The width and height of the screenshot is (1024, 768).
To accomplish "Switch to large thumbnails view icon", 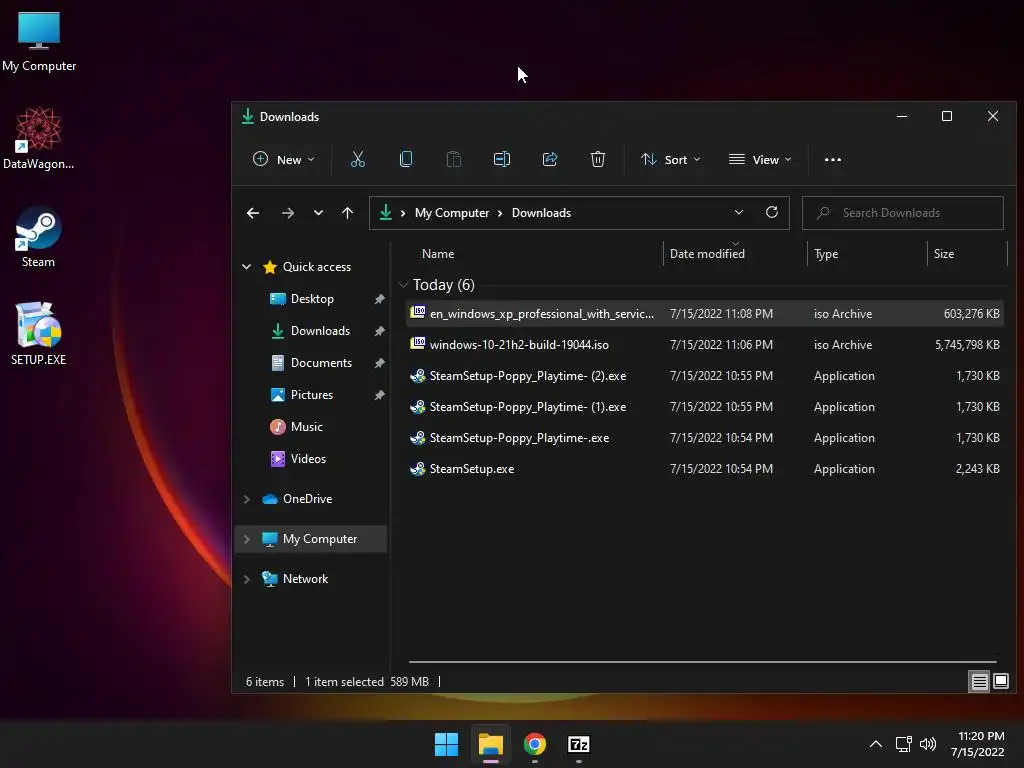I will (x=1000, y=682).
